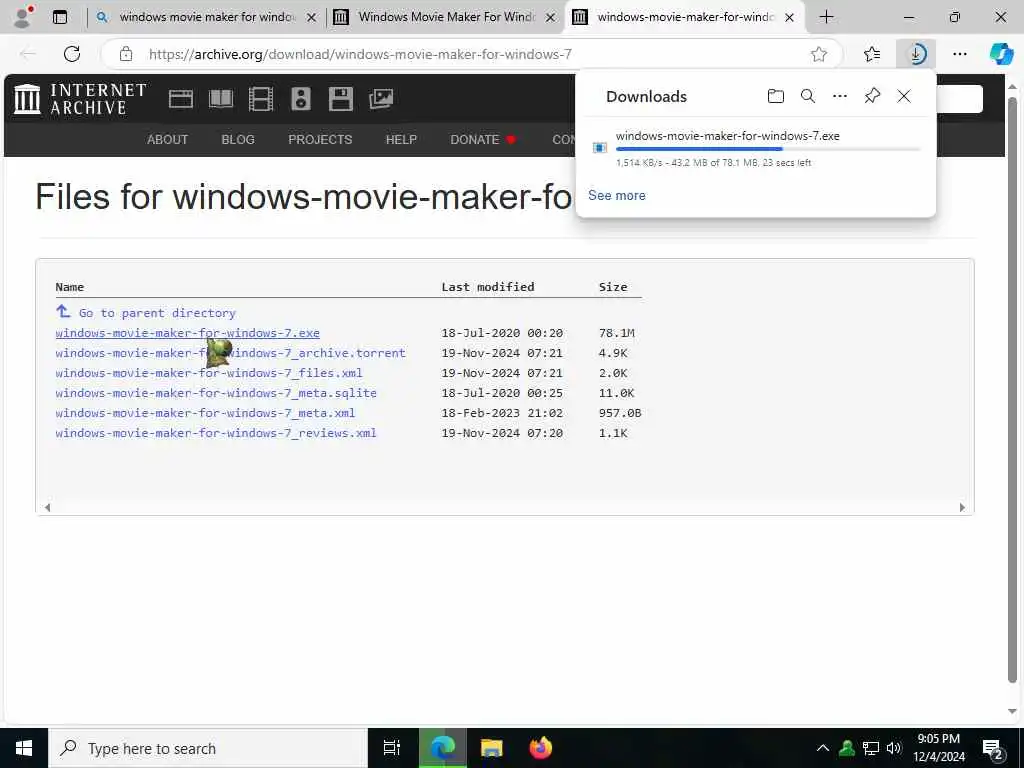1024x768 pixels.
Task: Open Edge Favorites icon
Action: [872, 54]
